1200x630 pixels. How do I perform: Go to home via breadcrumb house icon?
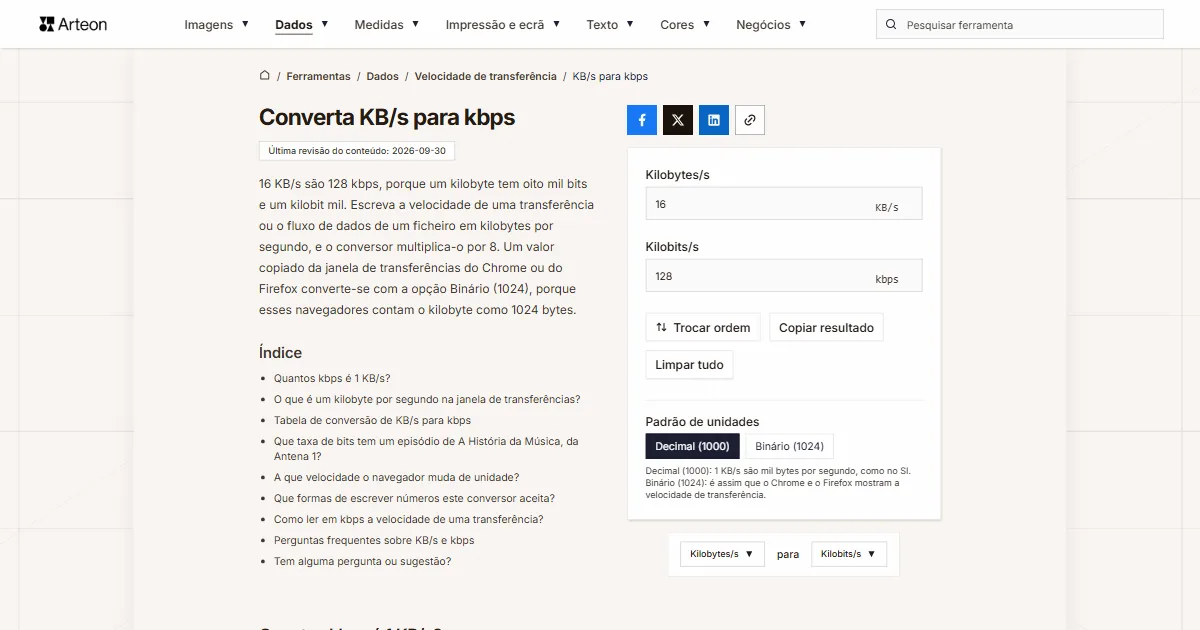pos(265,76)
